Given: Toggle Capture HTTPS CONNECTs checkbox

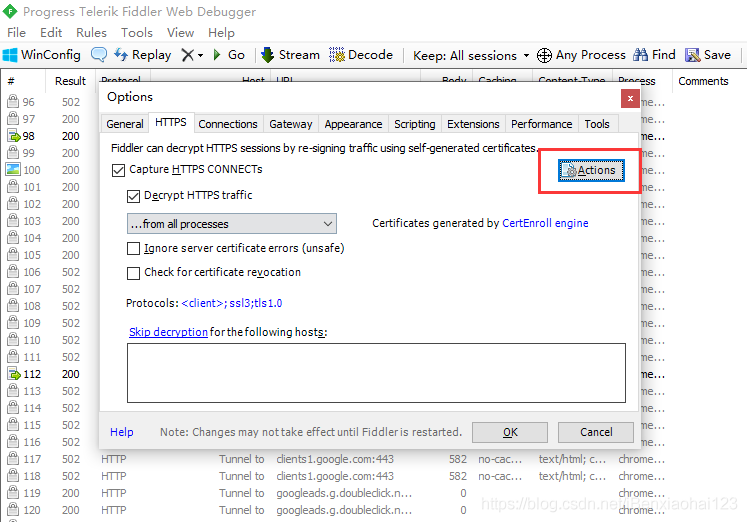Looking at the screenshot, I should 118,170.
